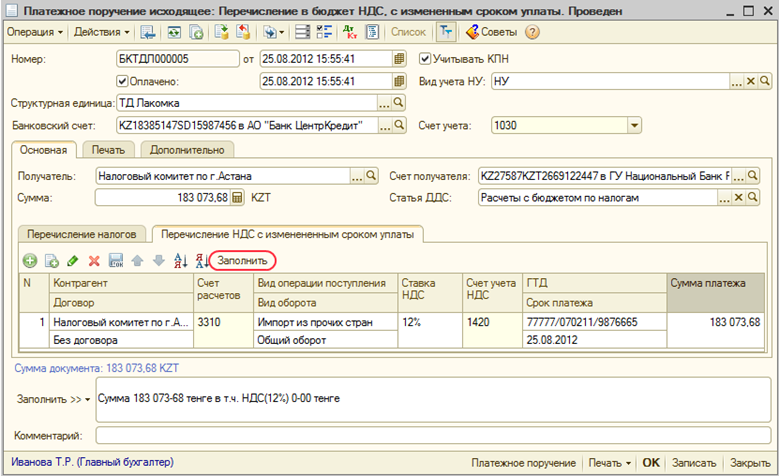Open calendar picker beside the Номер date field
Image resolution: width=779 pixels, height=476 pixels.
point(400,58)
